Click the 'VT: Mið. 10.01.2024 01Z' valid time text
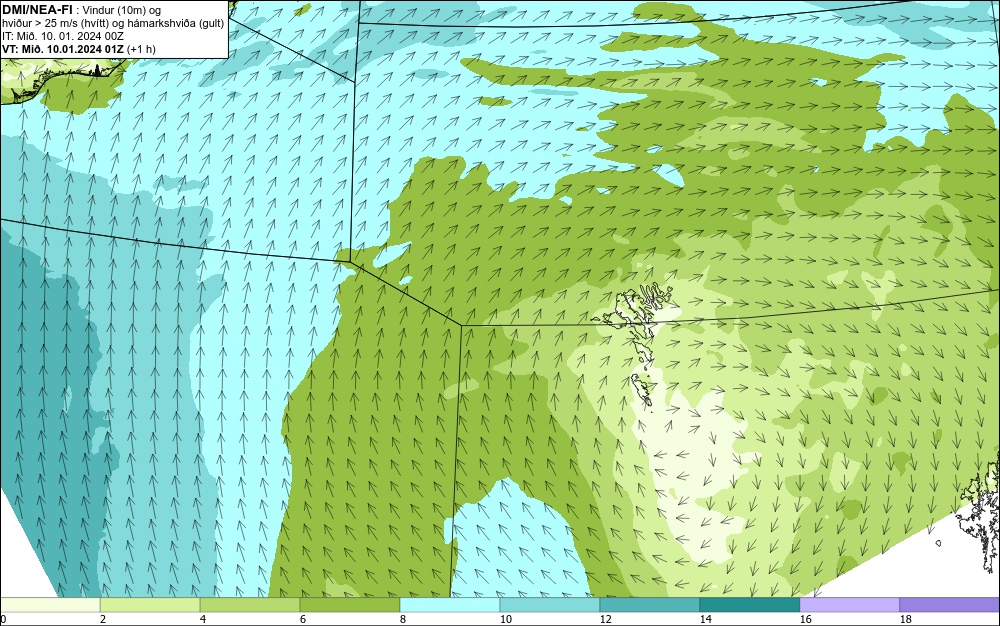The width and height of the screenshot is (1000, 626). point(63,49)
